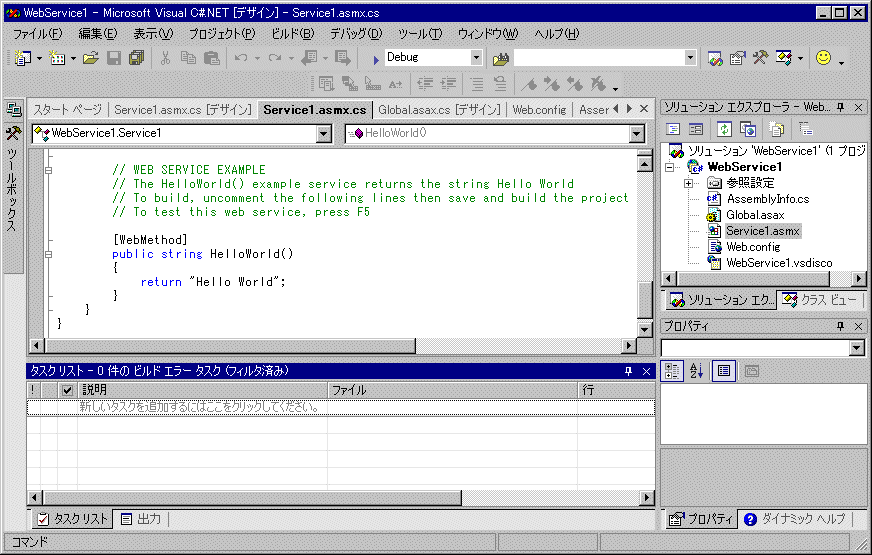Click the New Project toolbar icon
The image size is (872, 555).
coord(23,57)
